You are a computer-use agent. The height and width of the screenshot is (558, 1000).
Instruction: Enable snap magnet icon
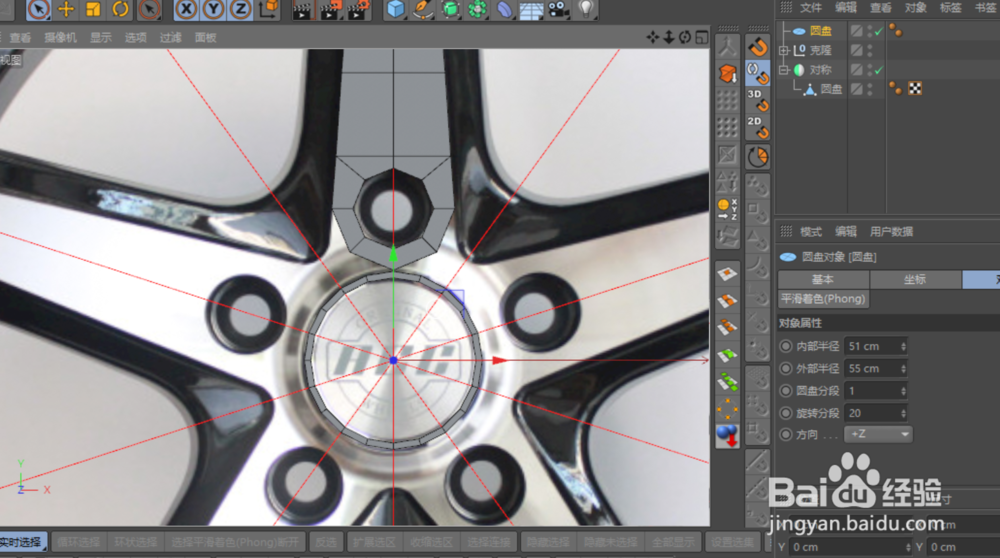coord(758,47)
